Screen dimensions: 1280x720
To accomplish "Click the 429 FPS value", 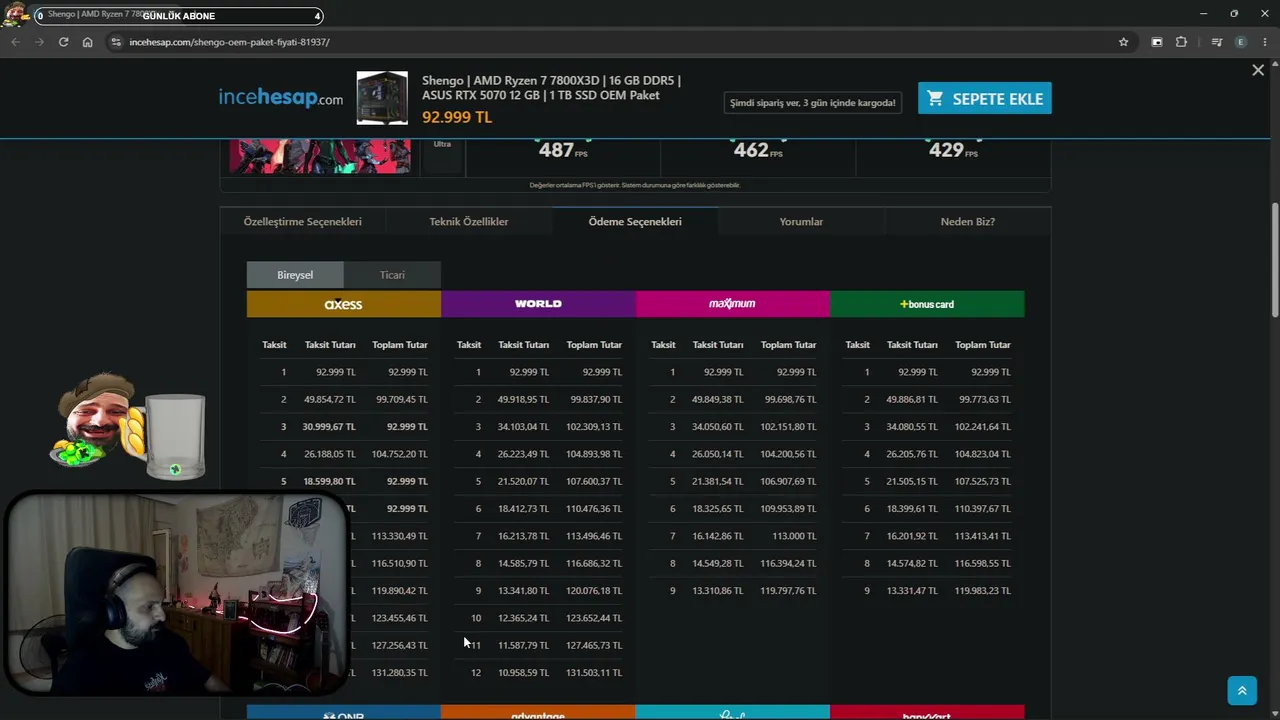I will tap(953, 150).
